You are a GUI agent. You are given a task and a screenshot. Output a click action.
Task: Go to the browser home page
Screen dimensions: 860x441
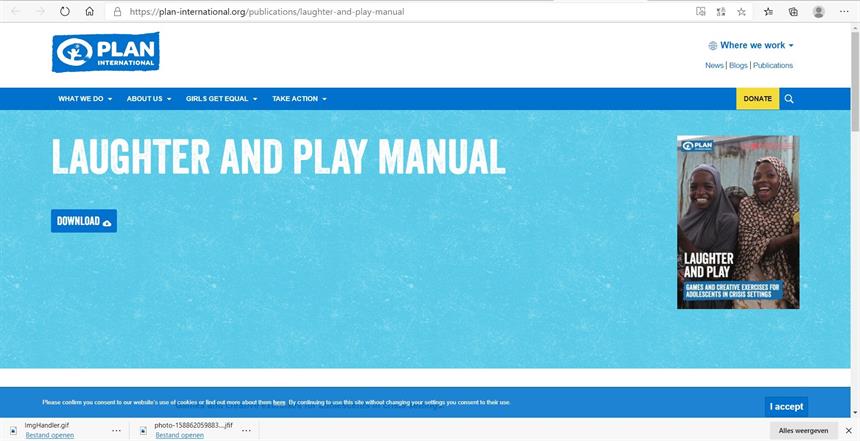click(x=90, y=12)
